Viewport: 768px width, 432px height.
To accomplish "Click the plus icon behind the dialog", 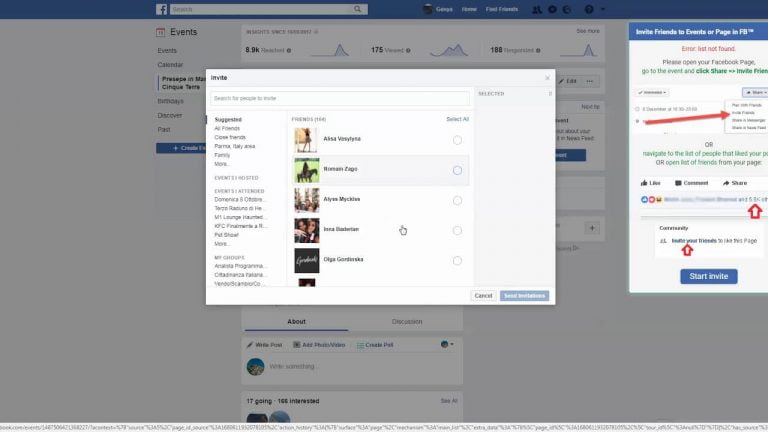I will click(x=592, y=228).
